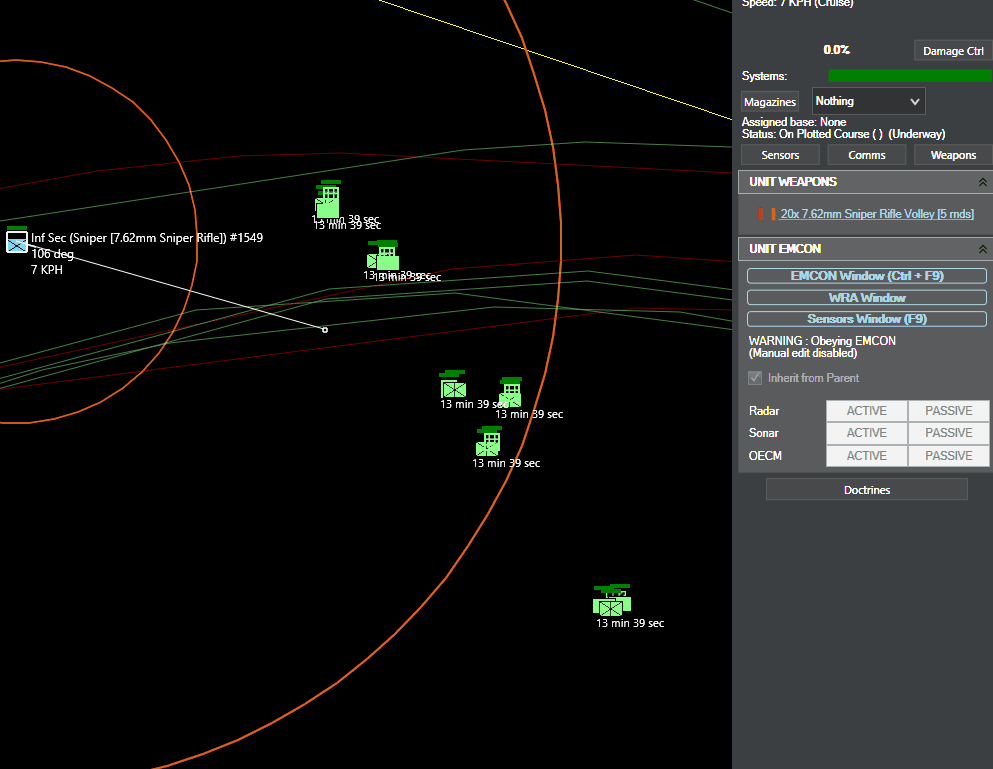
Task: Open the Nothing dropdown next to Magazines
Action: pos(868,101)
